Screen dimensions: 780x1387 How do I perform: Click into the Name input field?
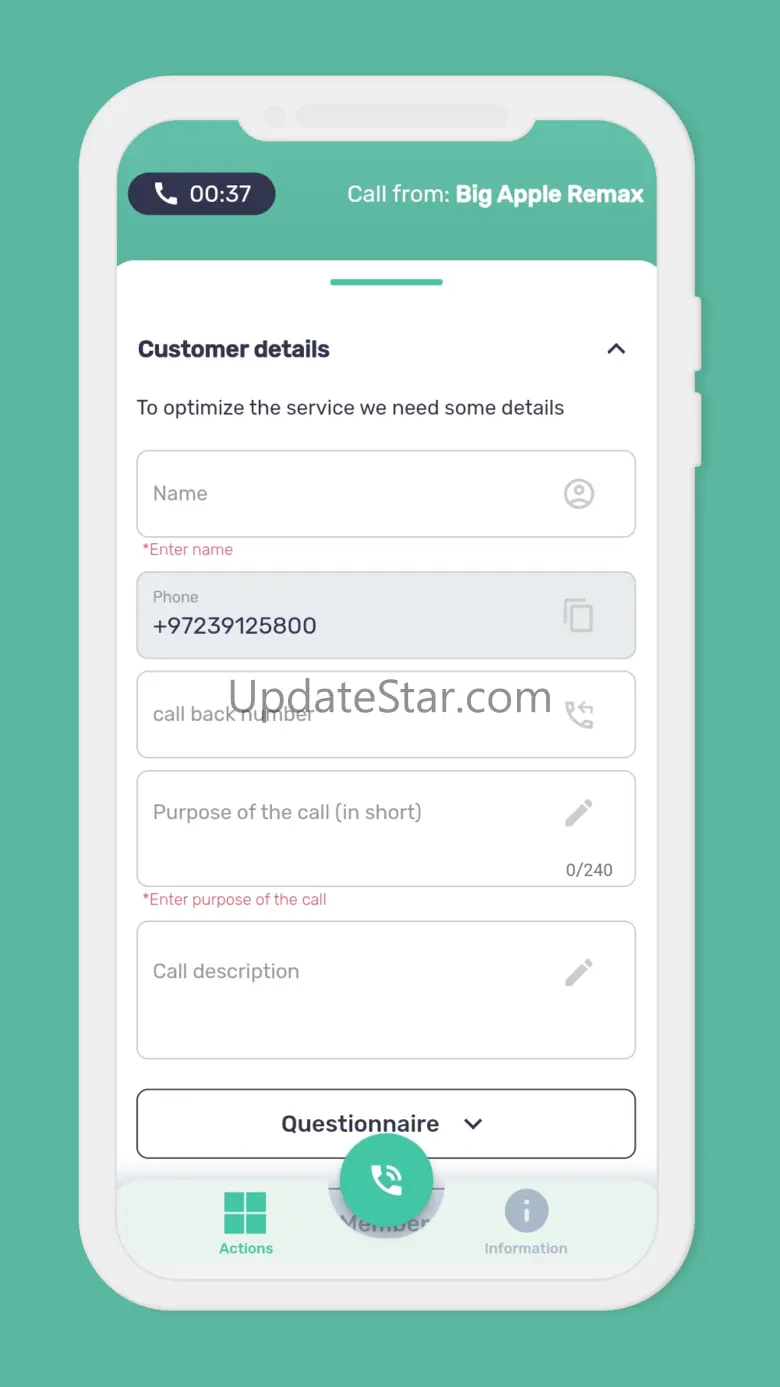386,494
